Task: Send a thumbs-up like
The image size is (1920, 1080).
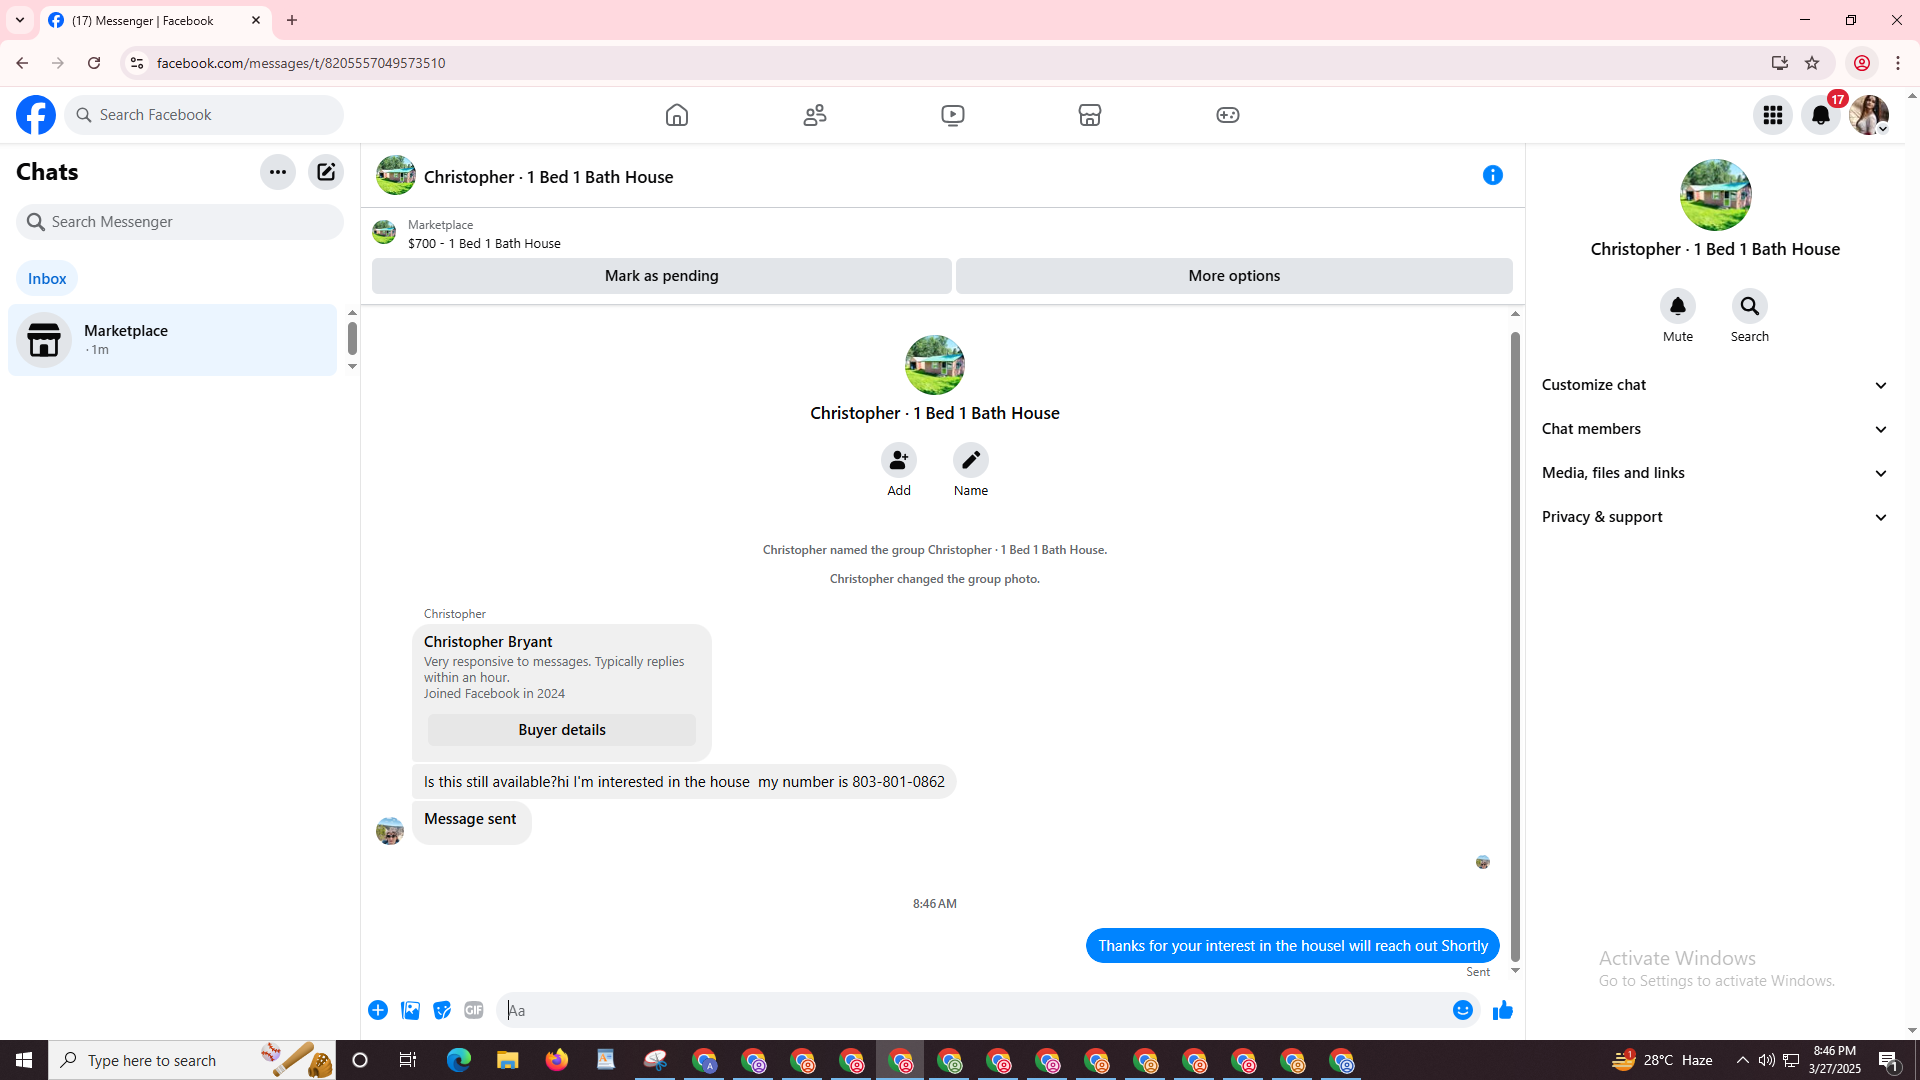Action: 1502,1010
